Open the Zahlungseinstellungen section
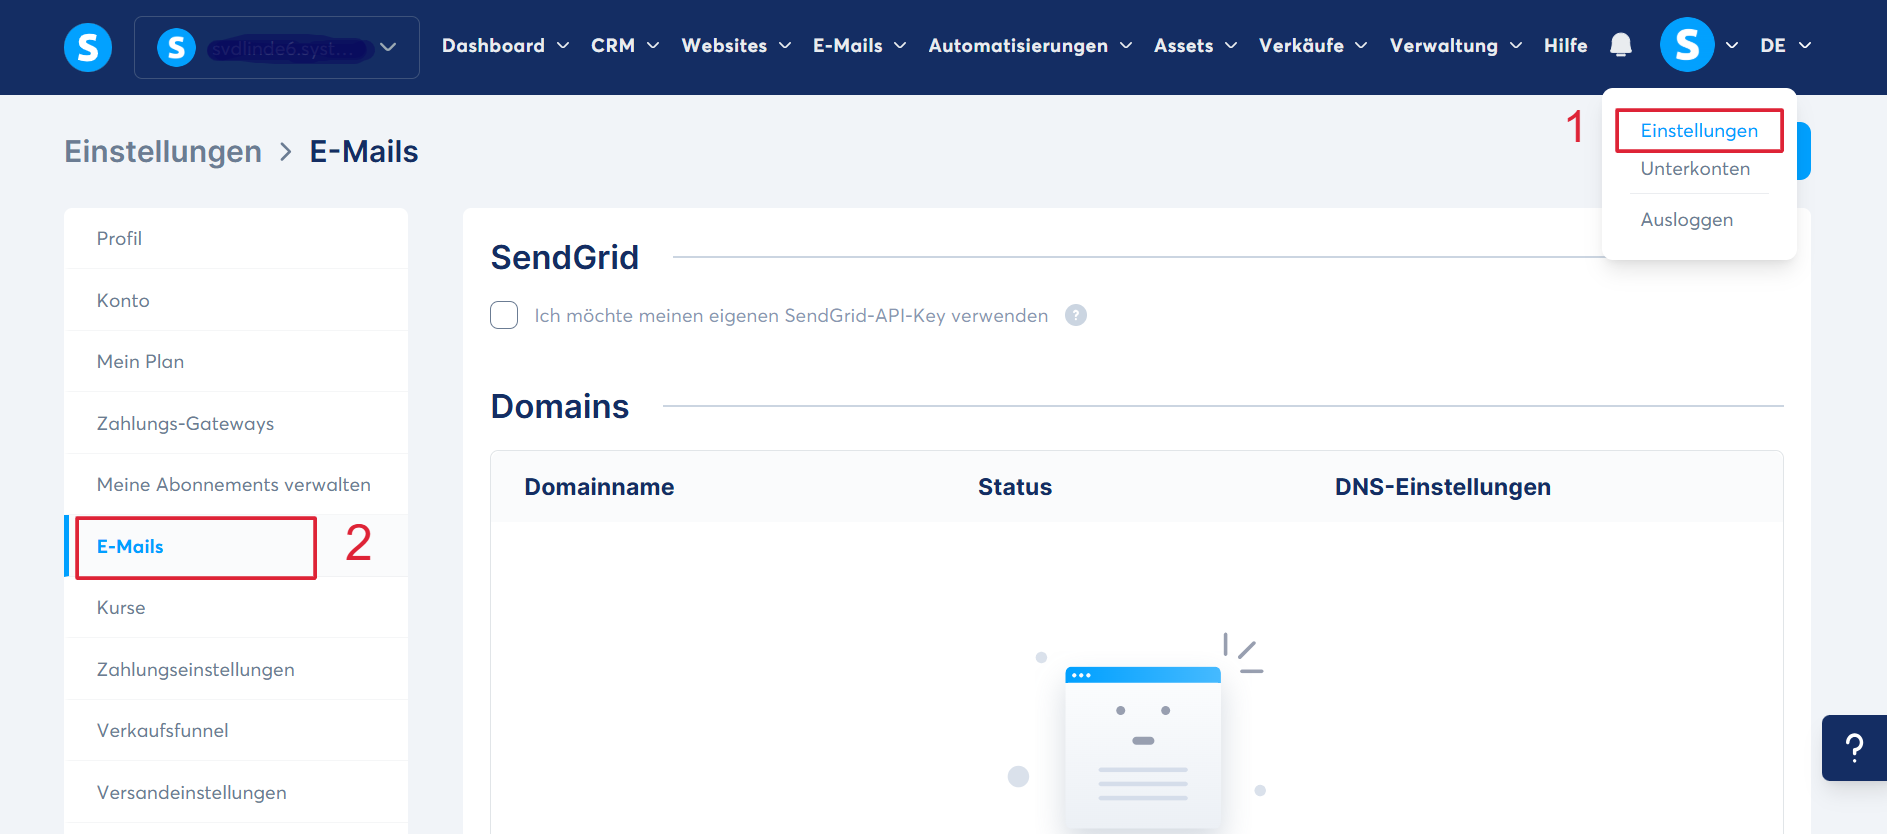1887x834 pixels. (x=236, y=670)
